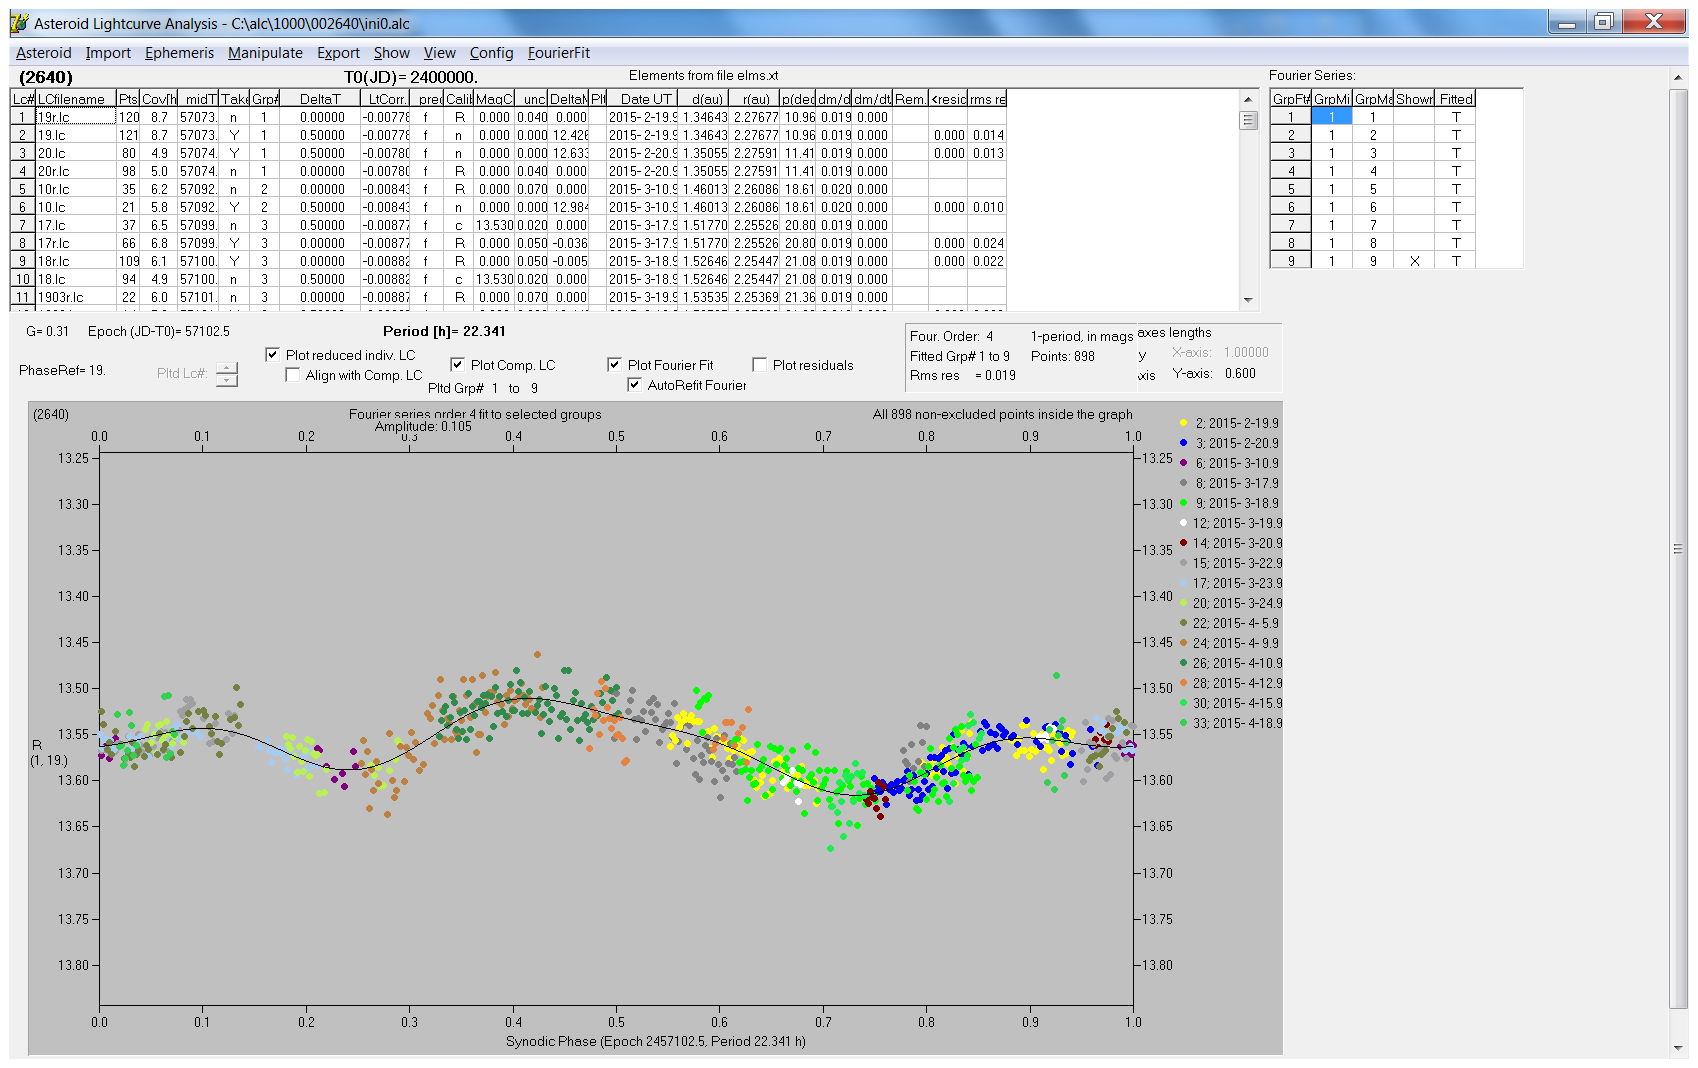Click the Asteroid Lightcurve Analysis title bar icon
The height and width of the screenshot is (1068, 1698).
pos(19,23)
